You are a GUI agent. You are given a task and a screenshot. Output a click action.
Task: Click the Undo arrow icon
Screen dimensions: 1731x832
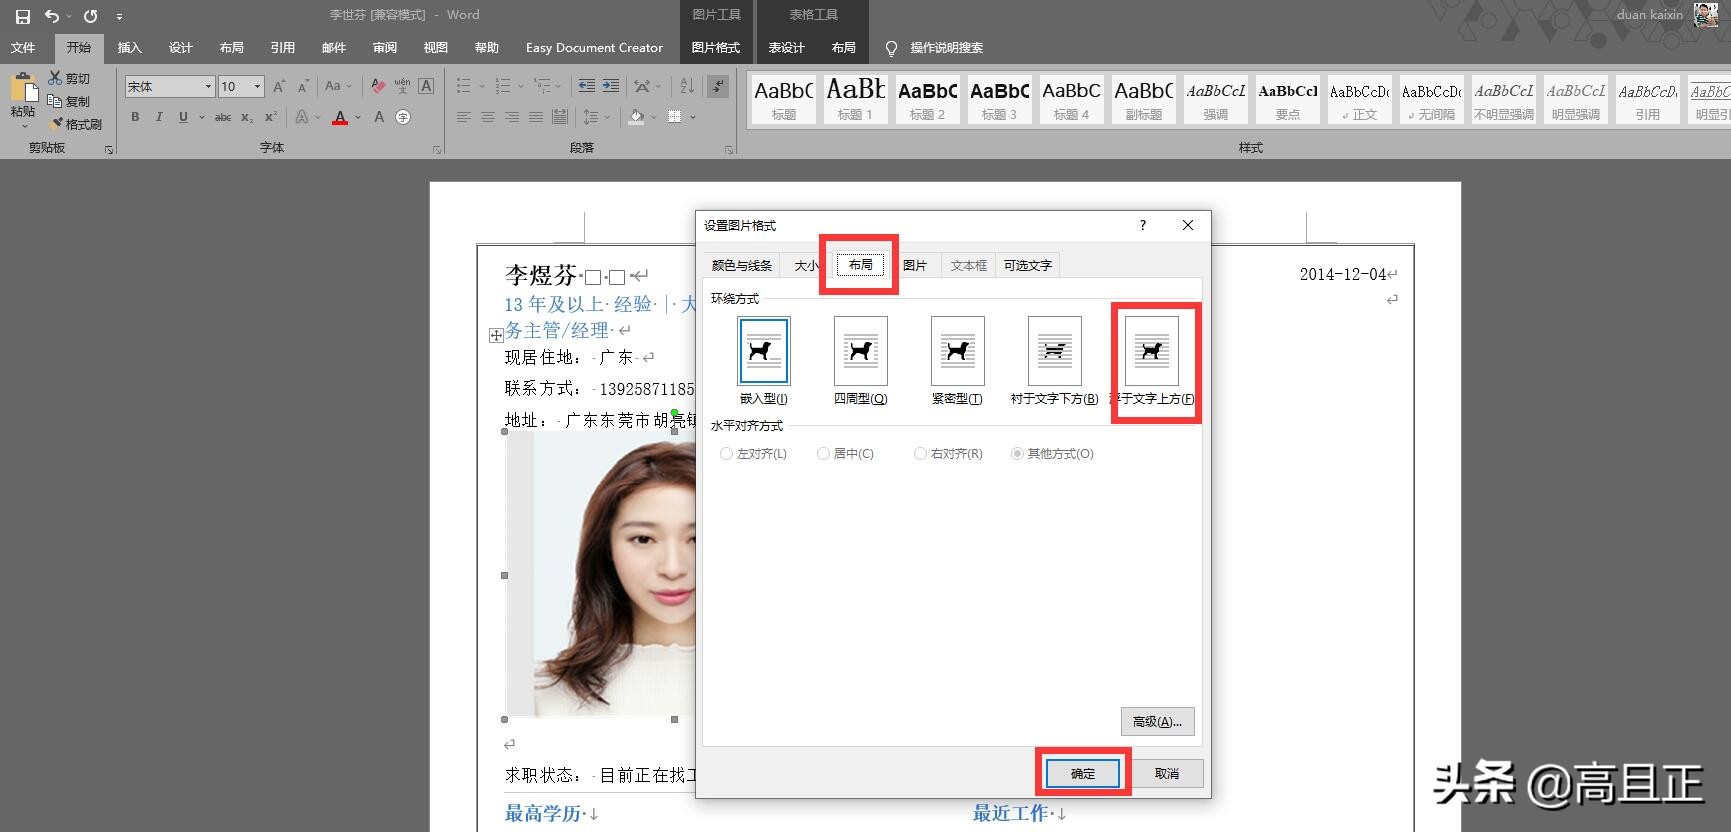[x=51, y=16]
